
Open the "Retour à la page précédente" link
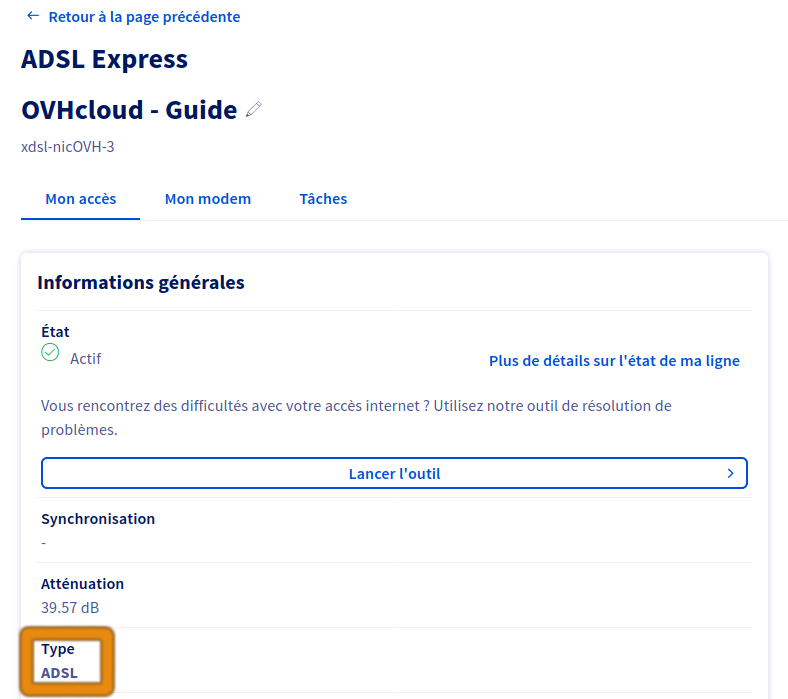tap(144, 17)
